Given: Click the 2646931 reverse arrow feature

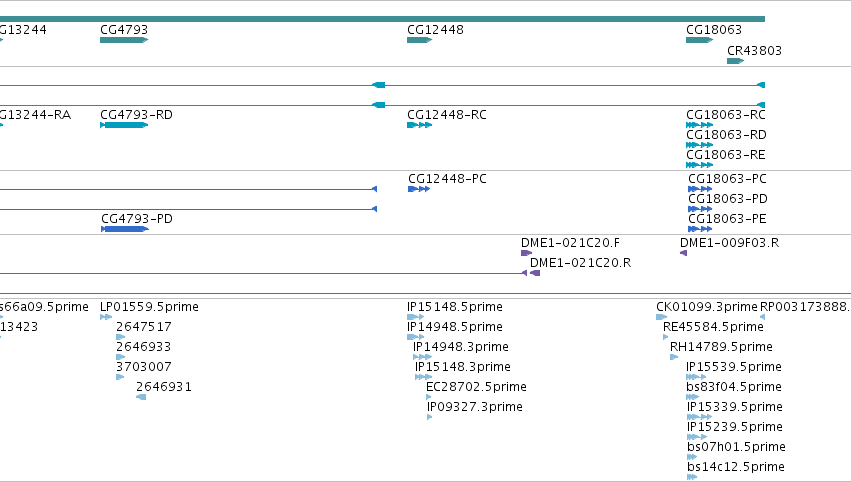Looking at the screenshot, I should click(x=141, y=397).
